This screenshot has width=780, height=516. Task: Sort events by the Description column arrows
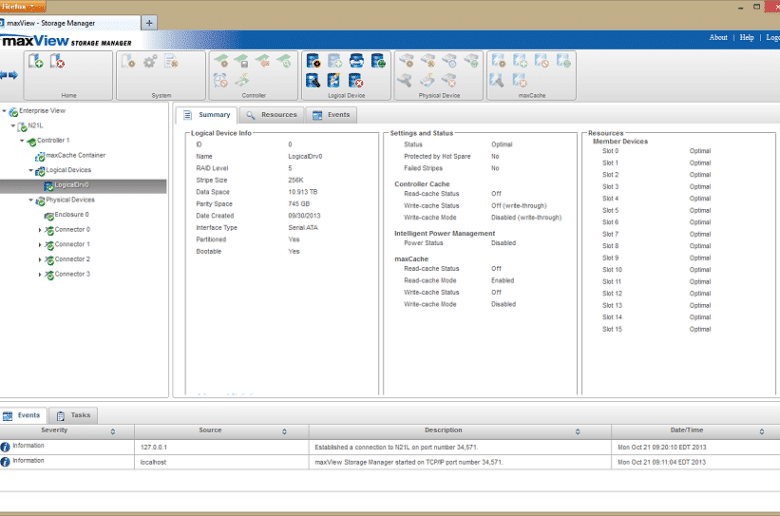(578, 431)
